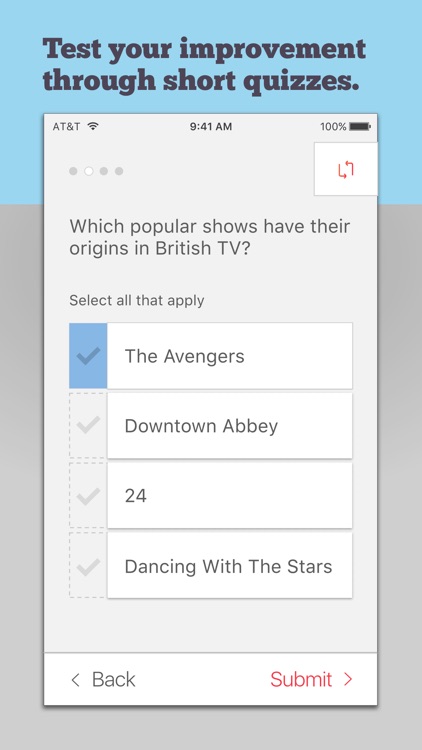
Task: Go back with the Back button
Action: (103, 679)
